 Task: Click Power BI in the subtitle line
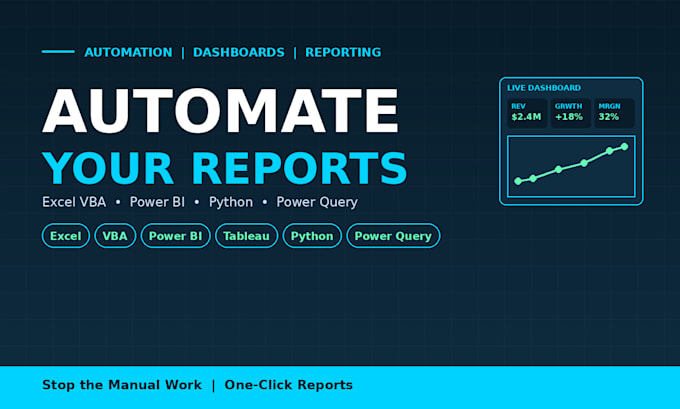tap(157, 202)
